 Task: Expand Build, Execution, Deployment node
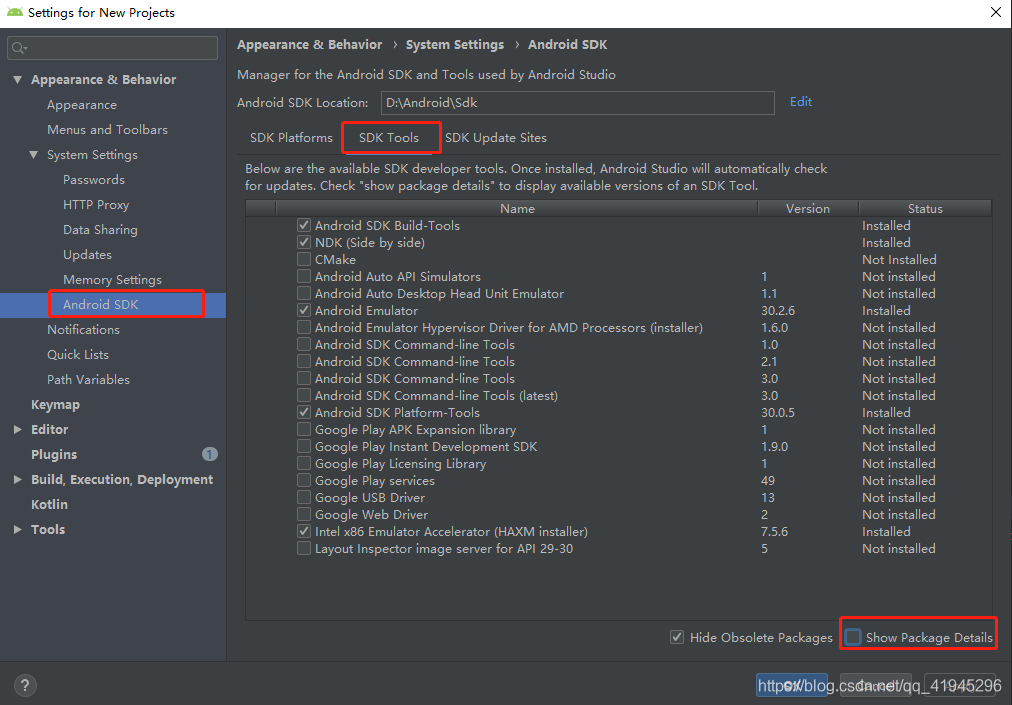tap(17, 479)
